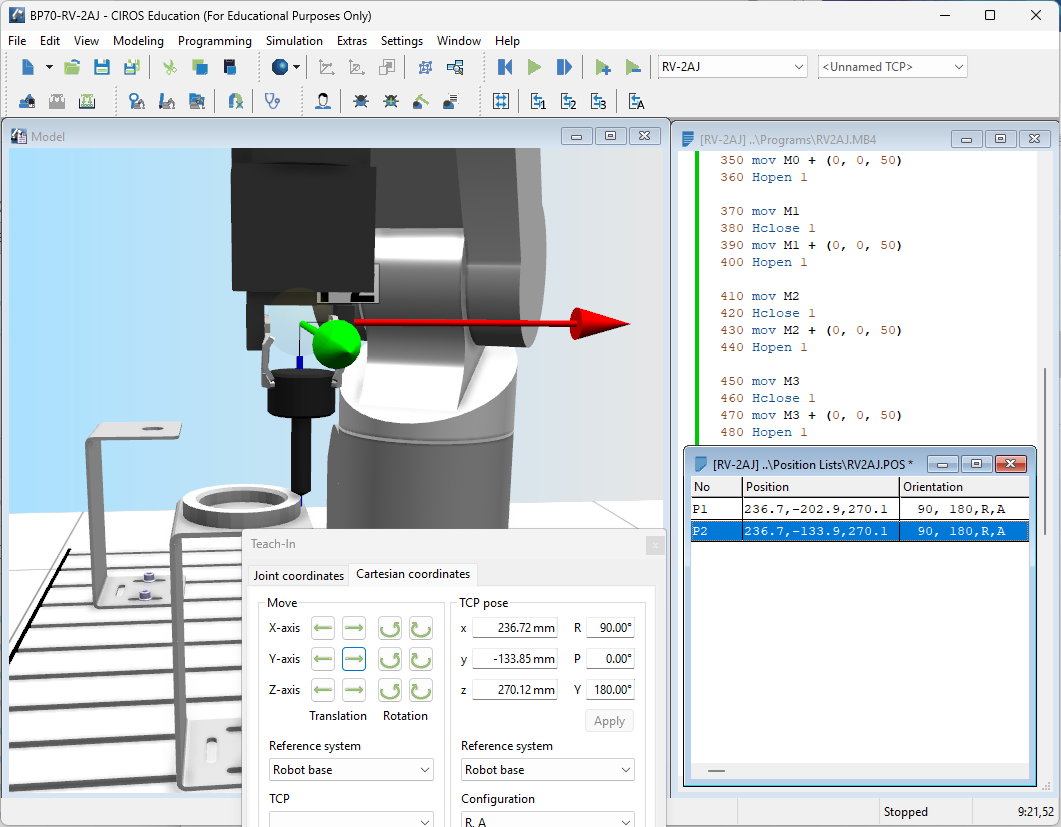Image resolution: width=1061 pixels, height=827 pixels.
Task: Click the blue sphere render icon
Action: [x=279, y=67]
